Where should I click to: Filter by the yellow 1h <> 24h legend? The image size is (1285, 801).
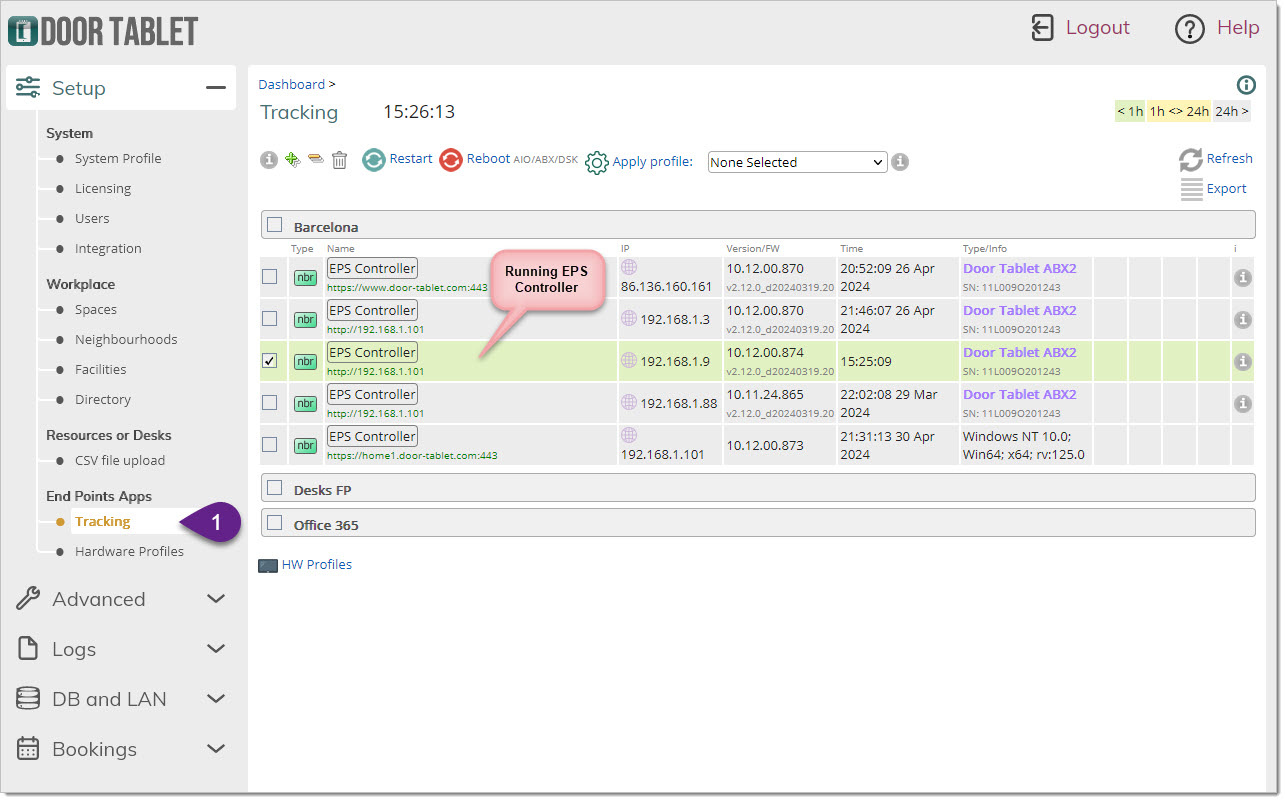pos(1178,111)
